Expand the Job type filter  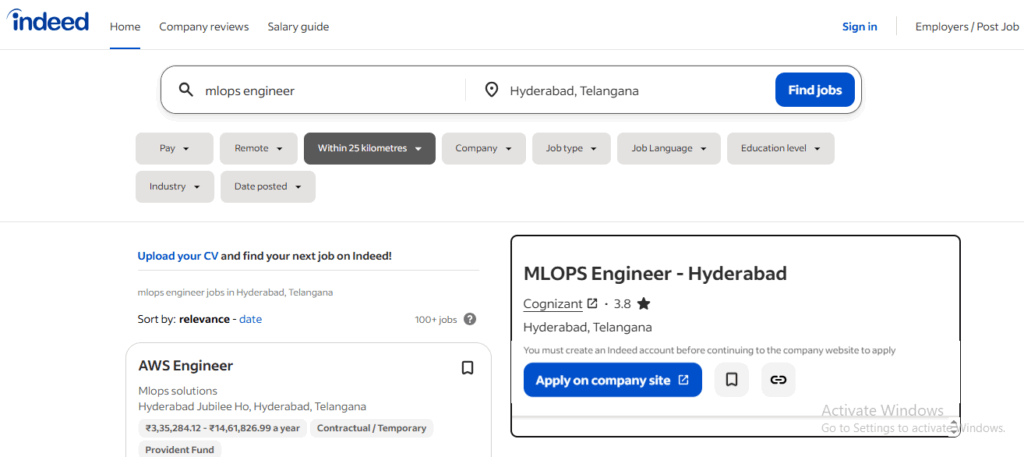point(571,148)
